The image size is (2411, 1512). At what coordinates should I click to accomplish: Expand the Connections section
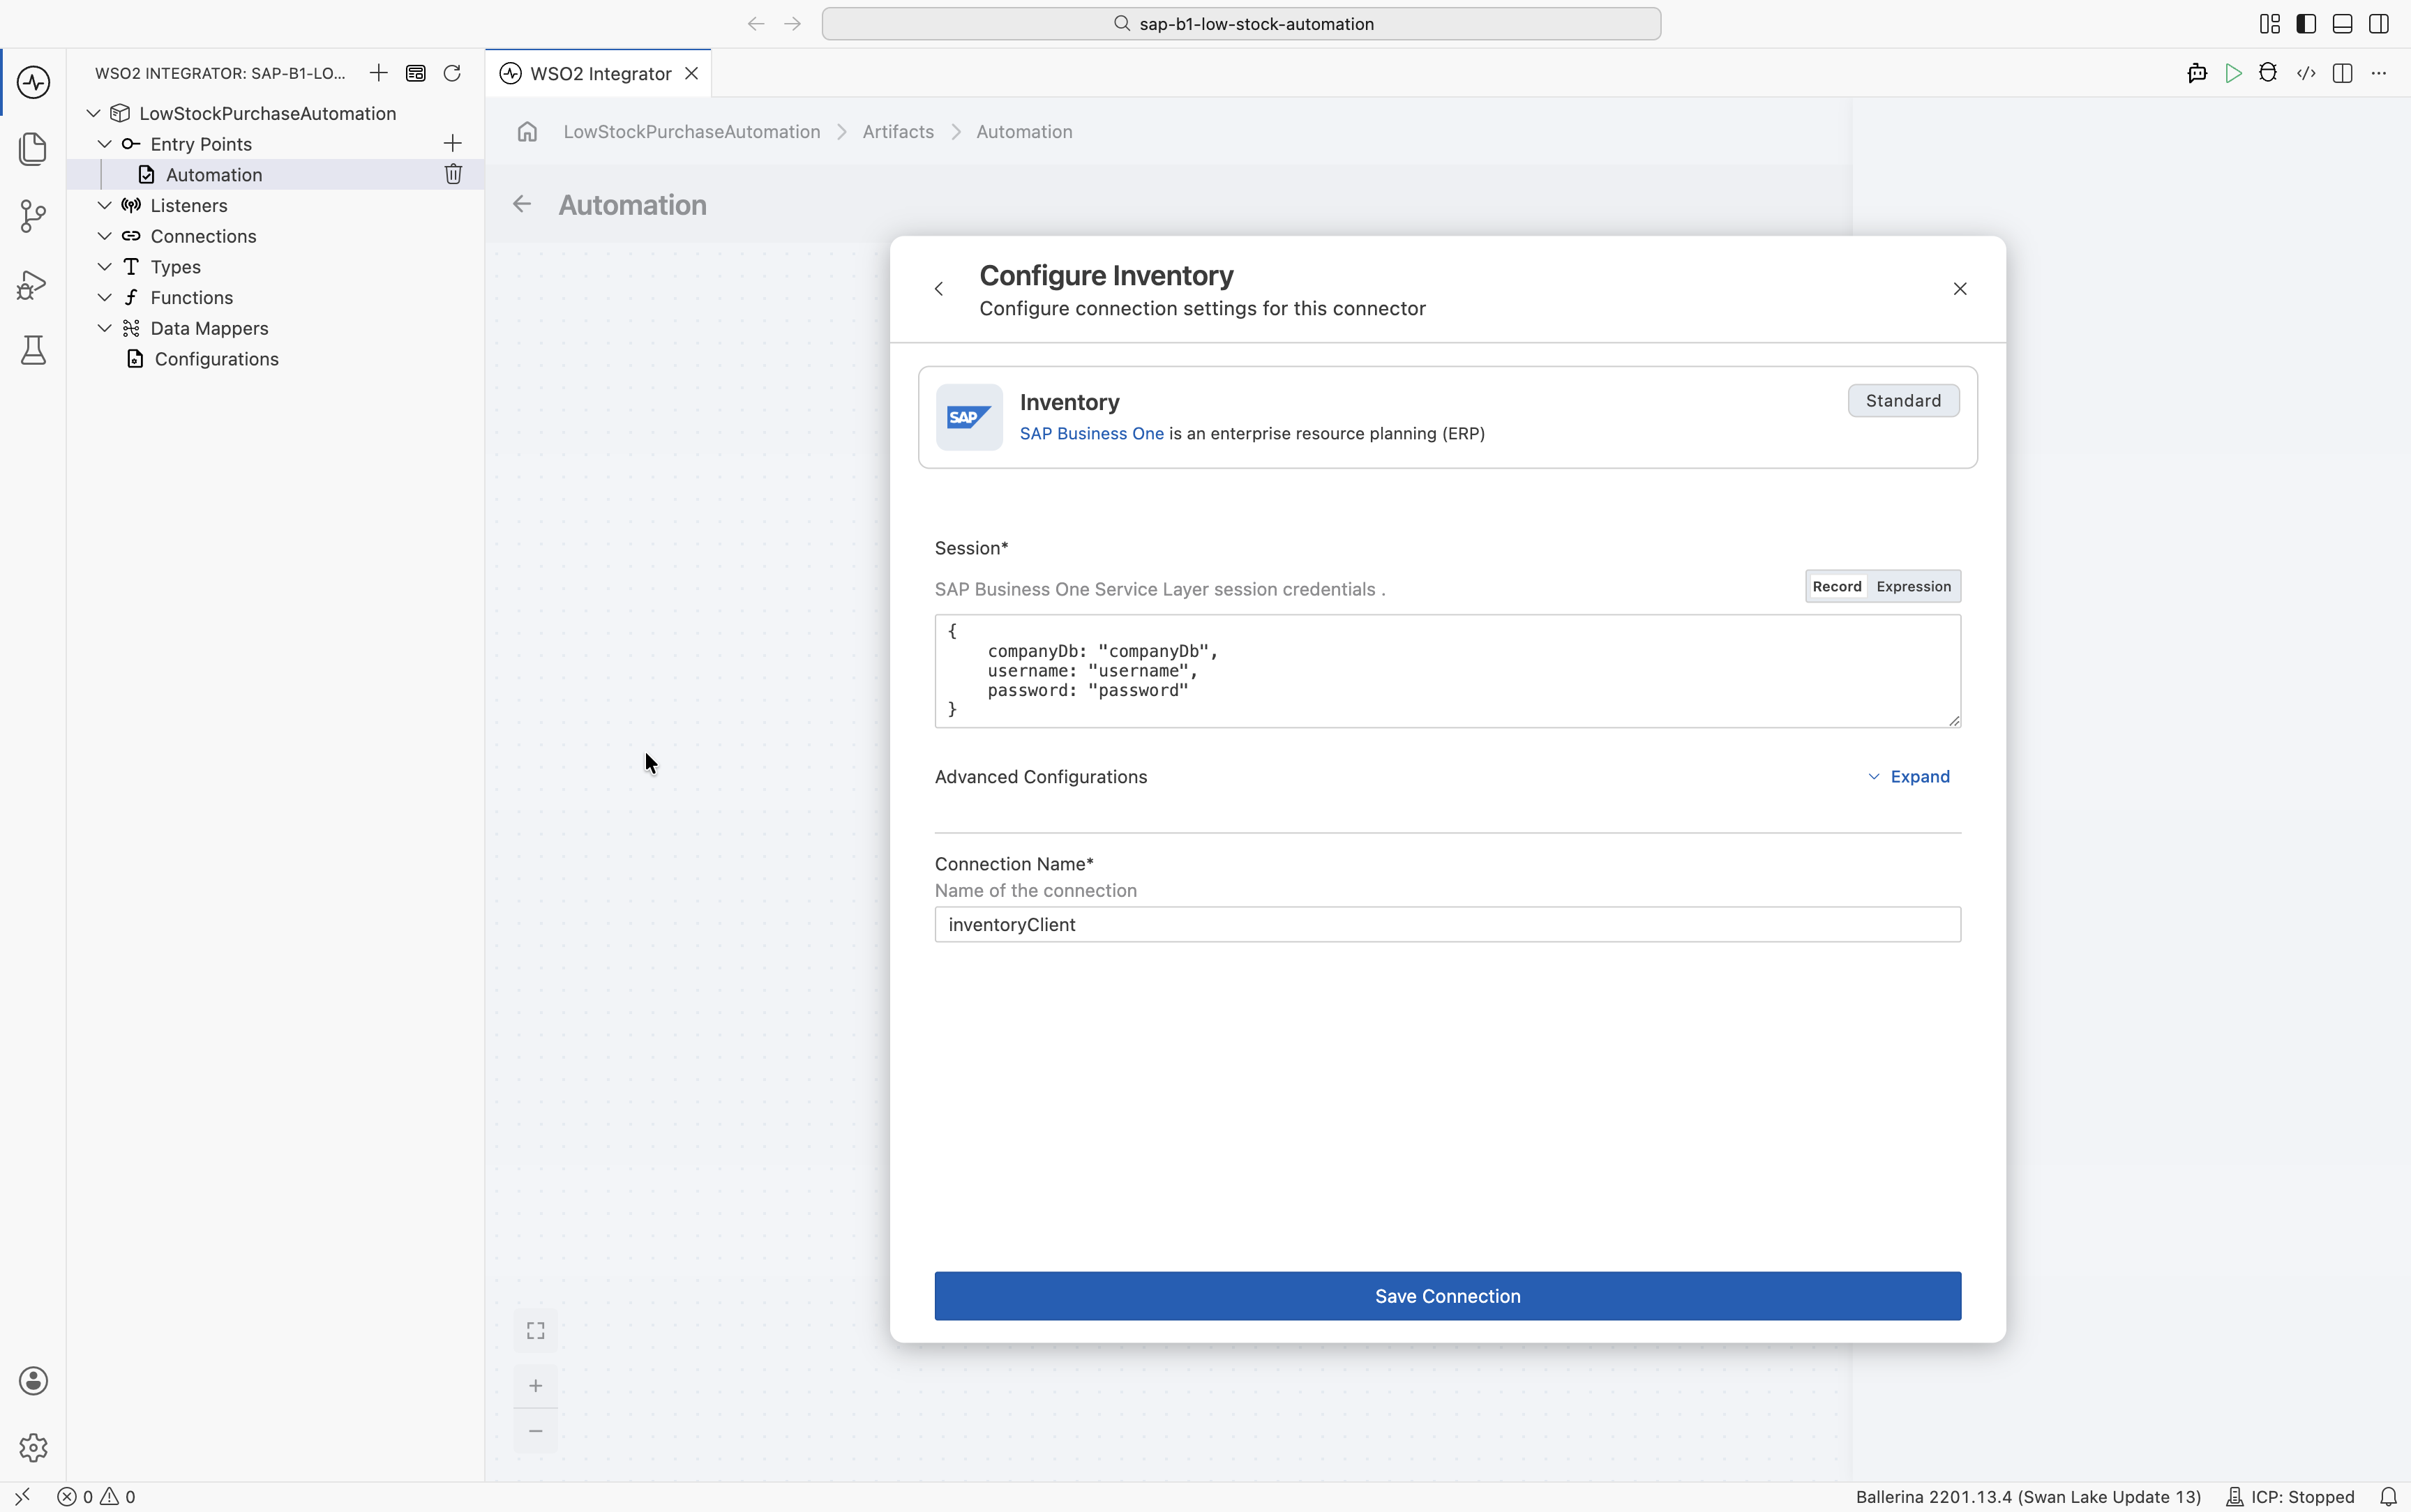(104, 236)
